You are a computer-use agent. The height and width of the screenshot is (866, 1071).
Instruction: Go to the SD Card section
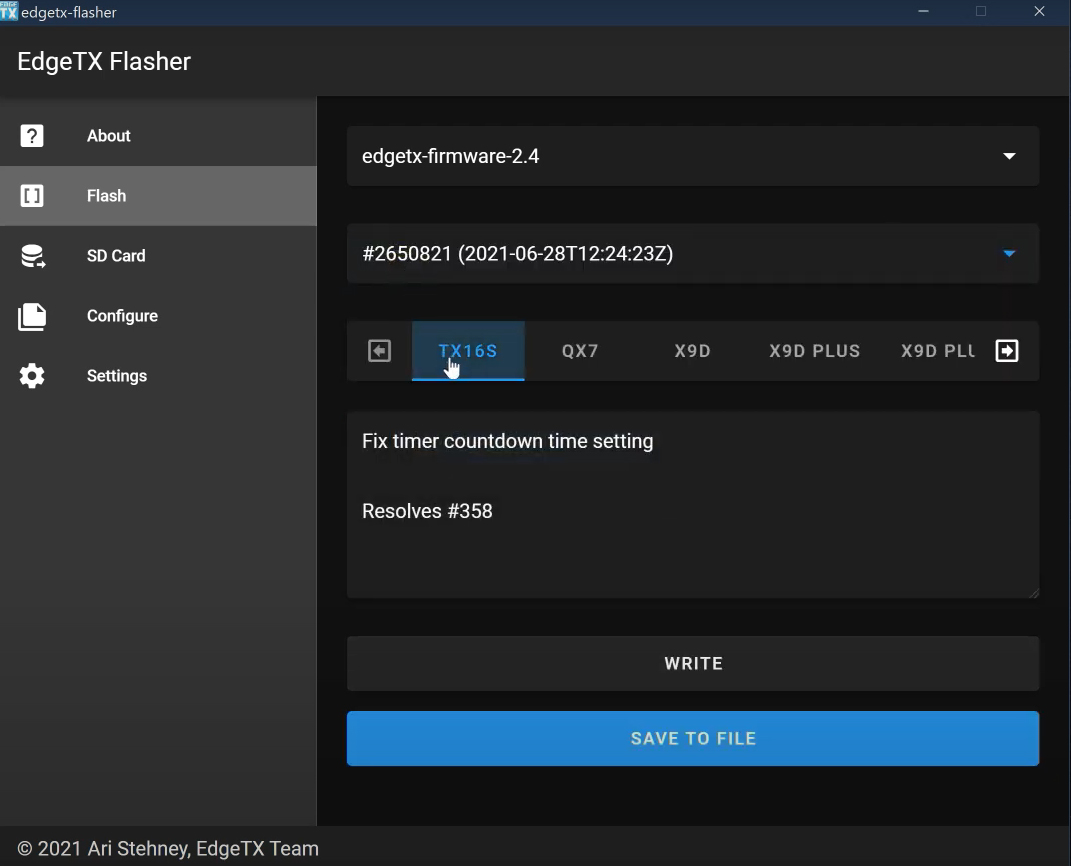click(x=158, y=256)
